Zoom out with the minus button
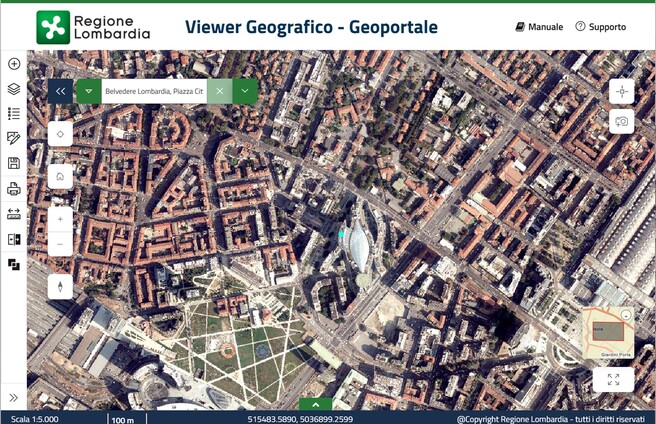Screen dimensions: 656x424 coord(60,244)
